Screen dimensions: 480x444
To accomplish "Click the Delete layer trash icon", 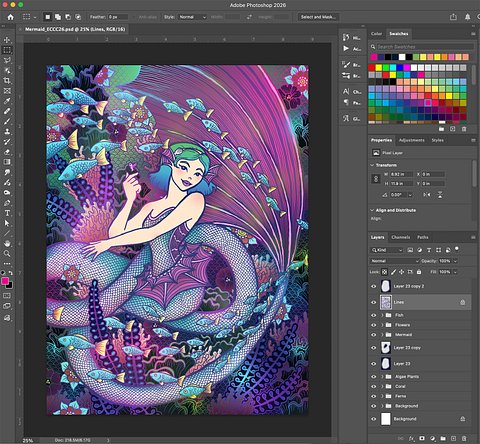I will 464,438.
